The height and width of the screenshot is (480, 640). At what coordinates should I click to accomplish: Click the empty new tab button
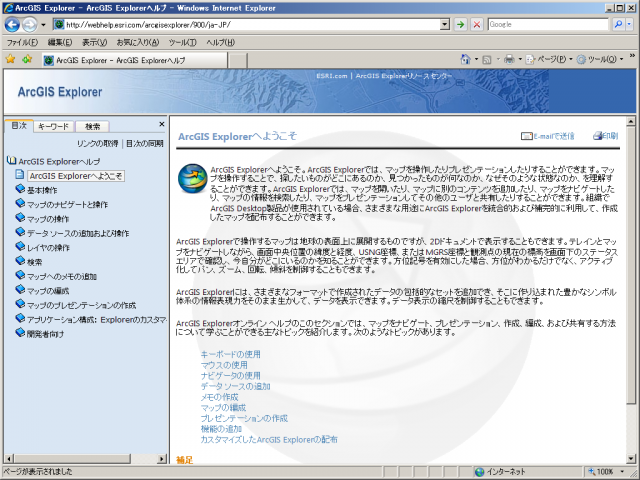coord(237,60)
